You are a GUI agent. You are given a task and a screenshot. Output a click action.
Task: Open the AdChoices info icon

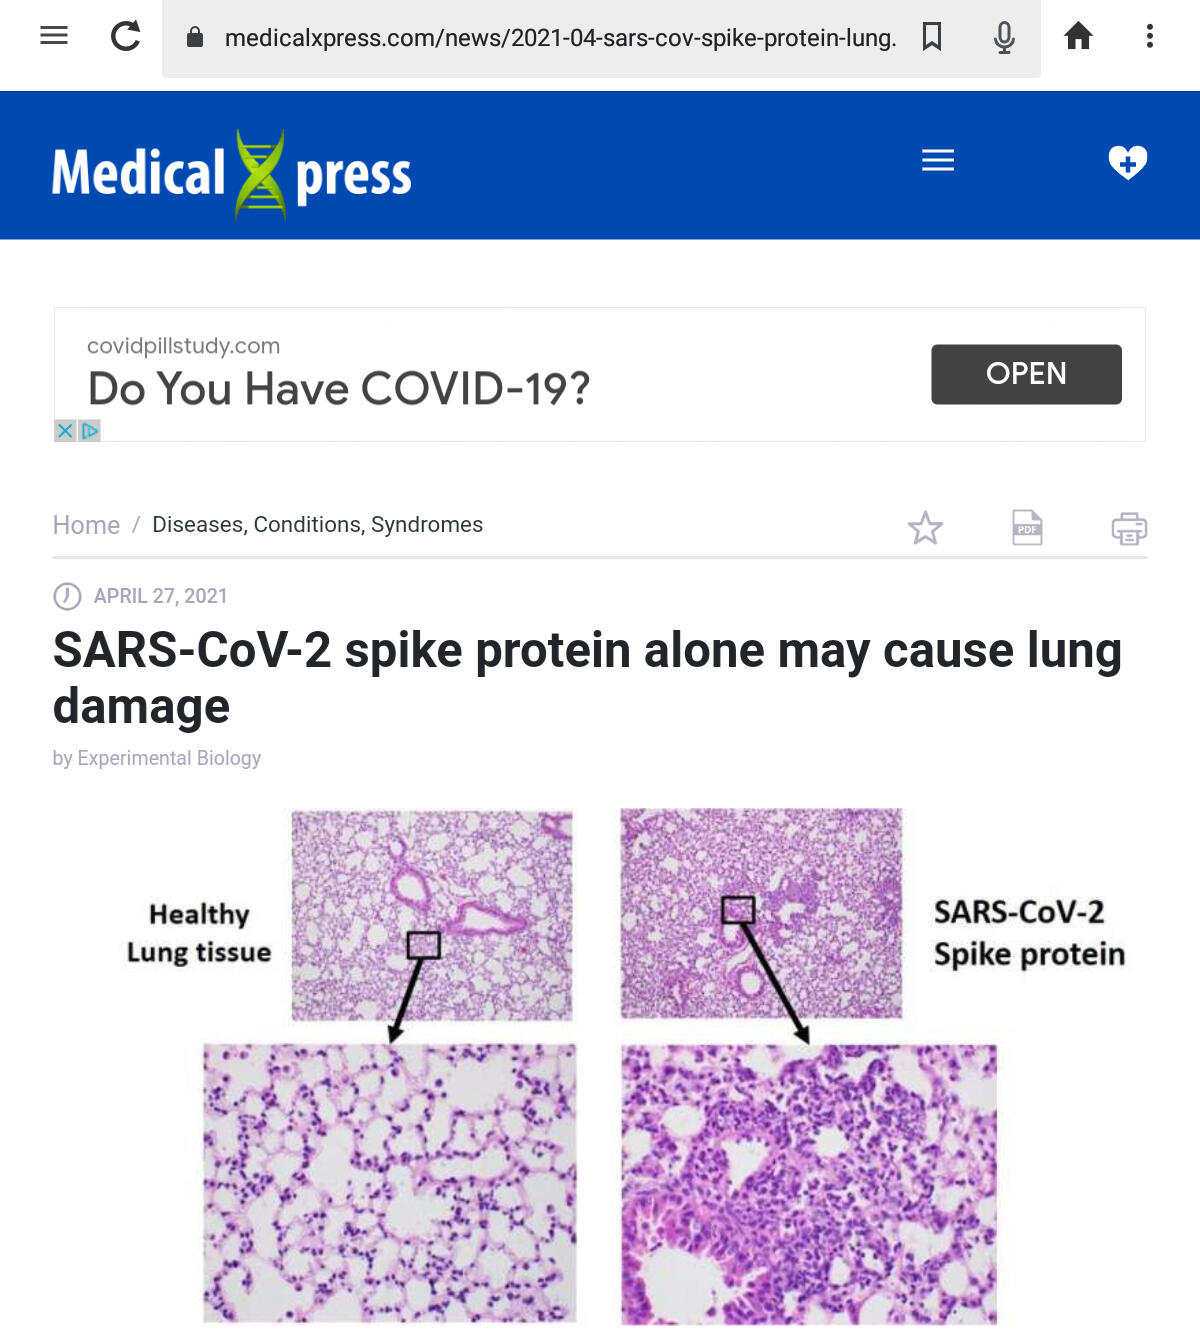point(90,431)
